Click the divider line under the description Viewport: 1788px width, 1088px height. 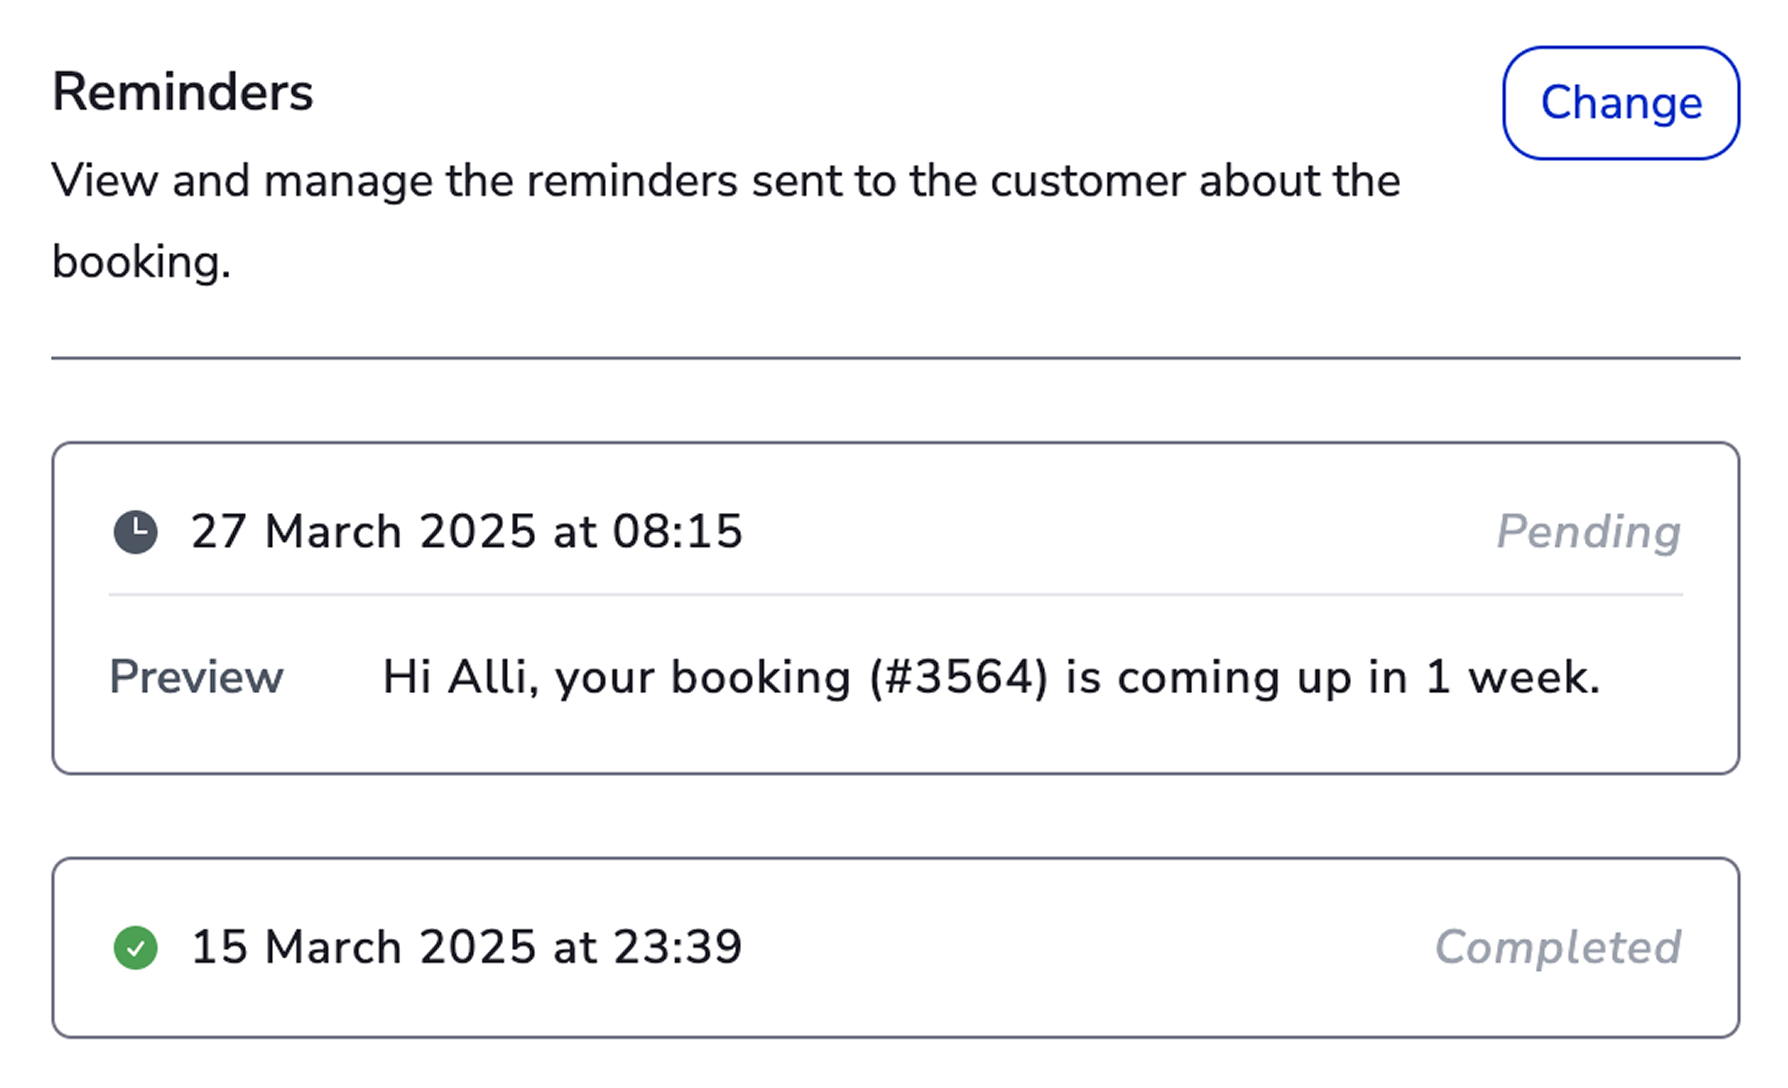pos(895,357)
